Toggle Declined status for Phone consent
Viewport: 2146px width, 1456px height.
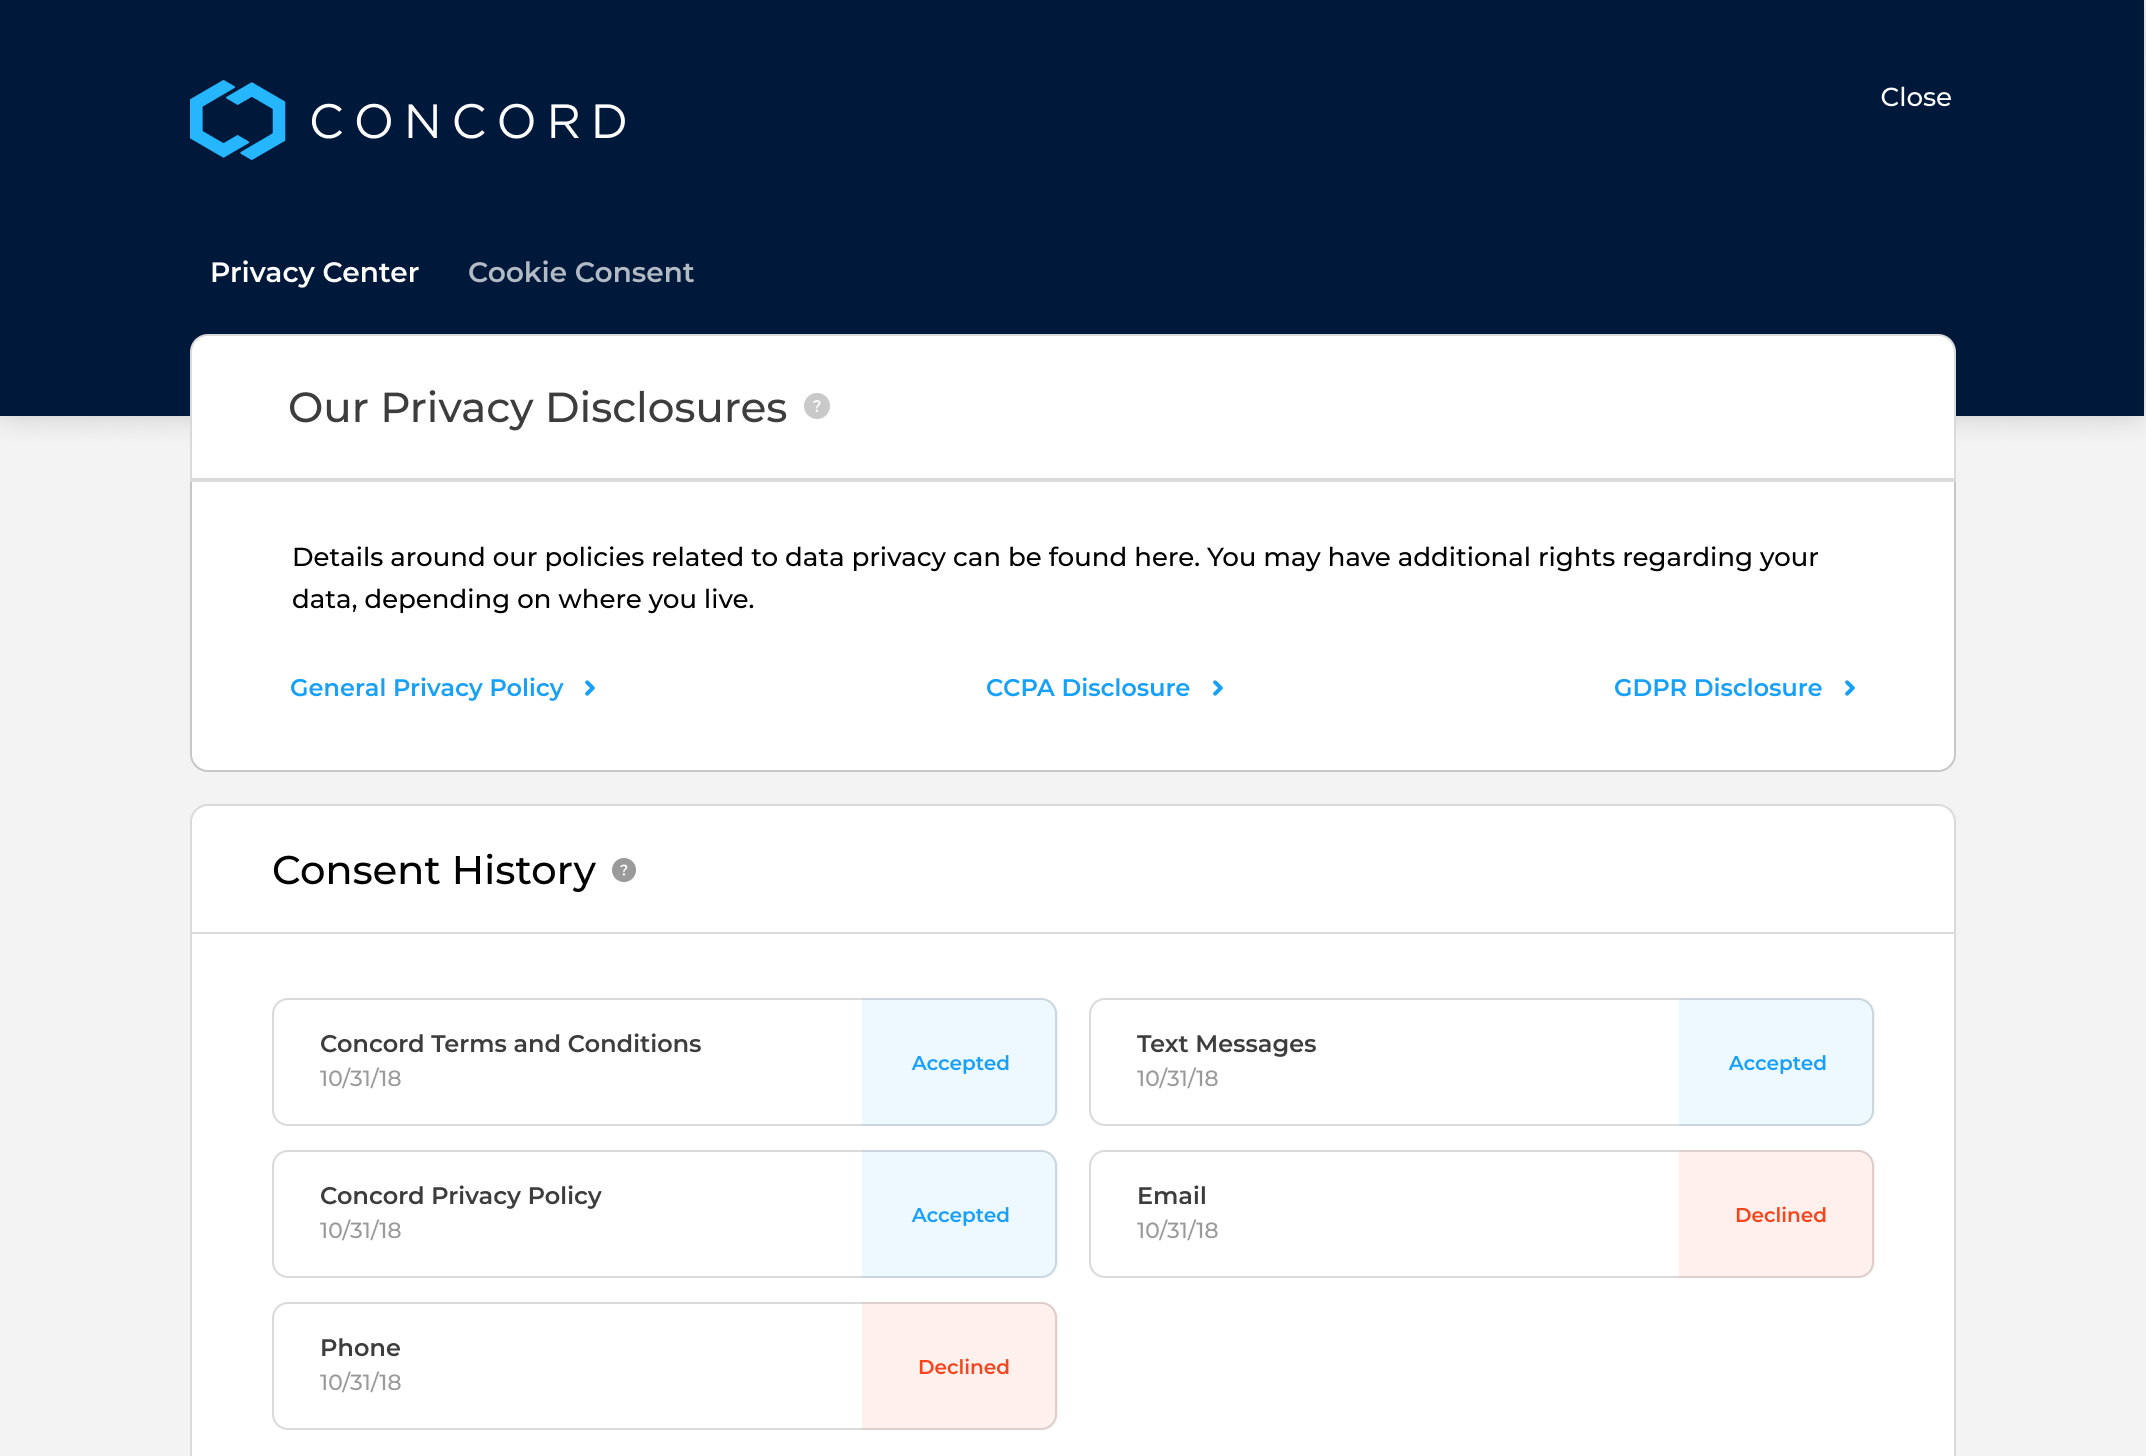962,1367
